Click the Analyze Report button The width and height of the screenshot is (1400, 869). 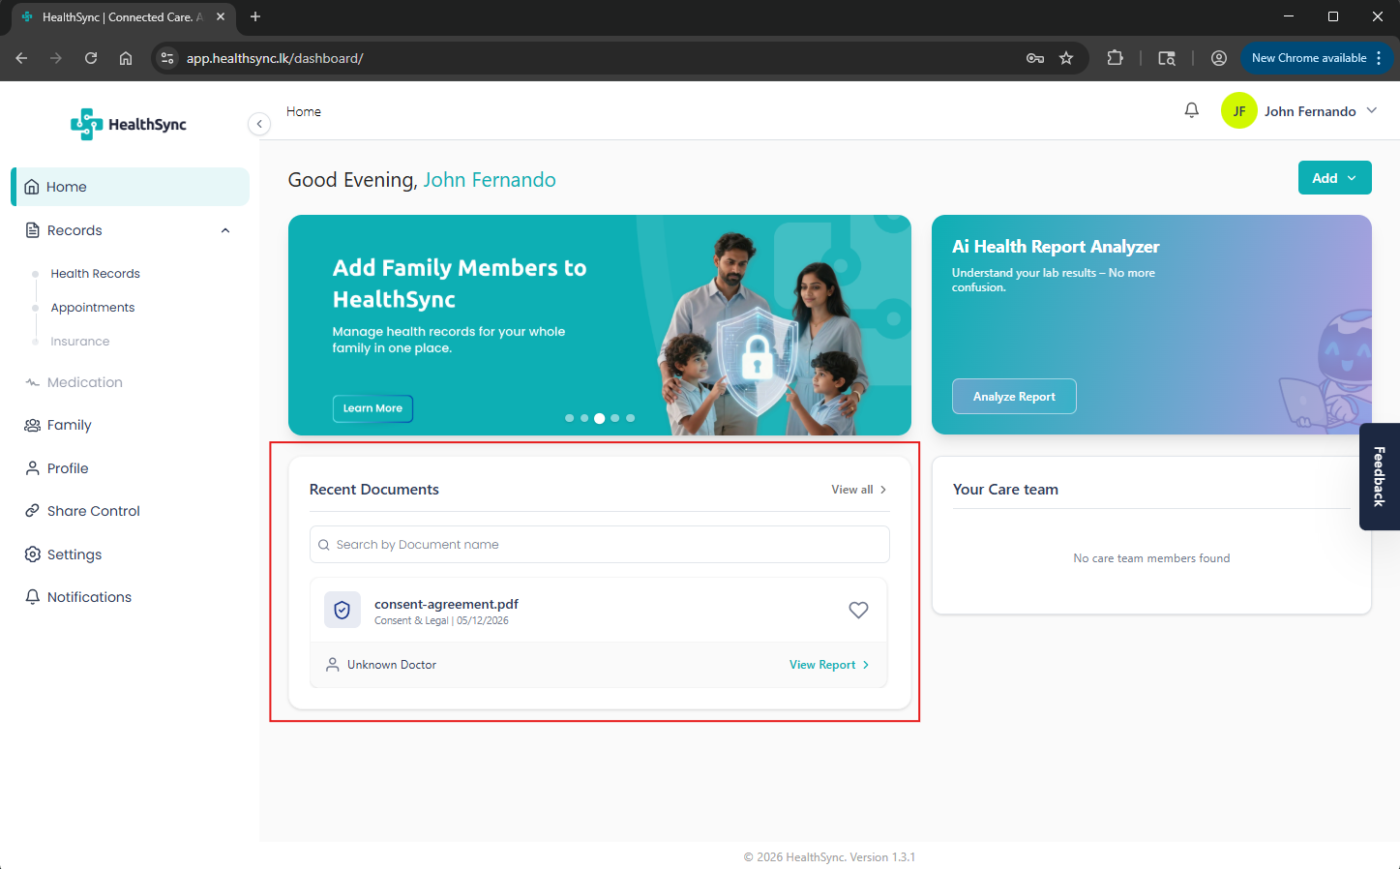coord(1014,396)
